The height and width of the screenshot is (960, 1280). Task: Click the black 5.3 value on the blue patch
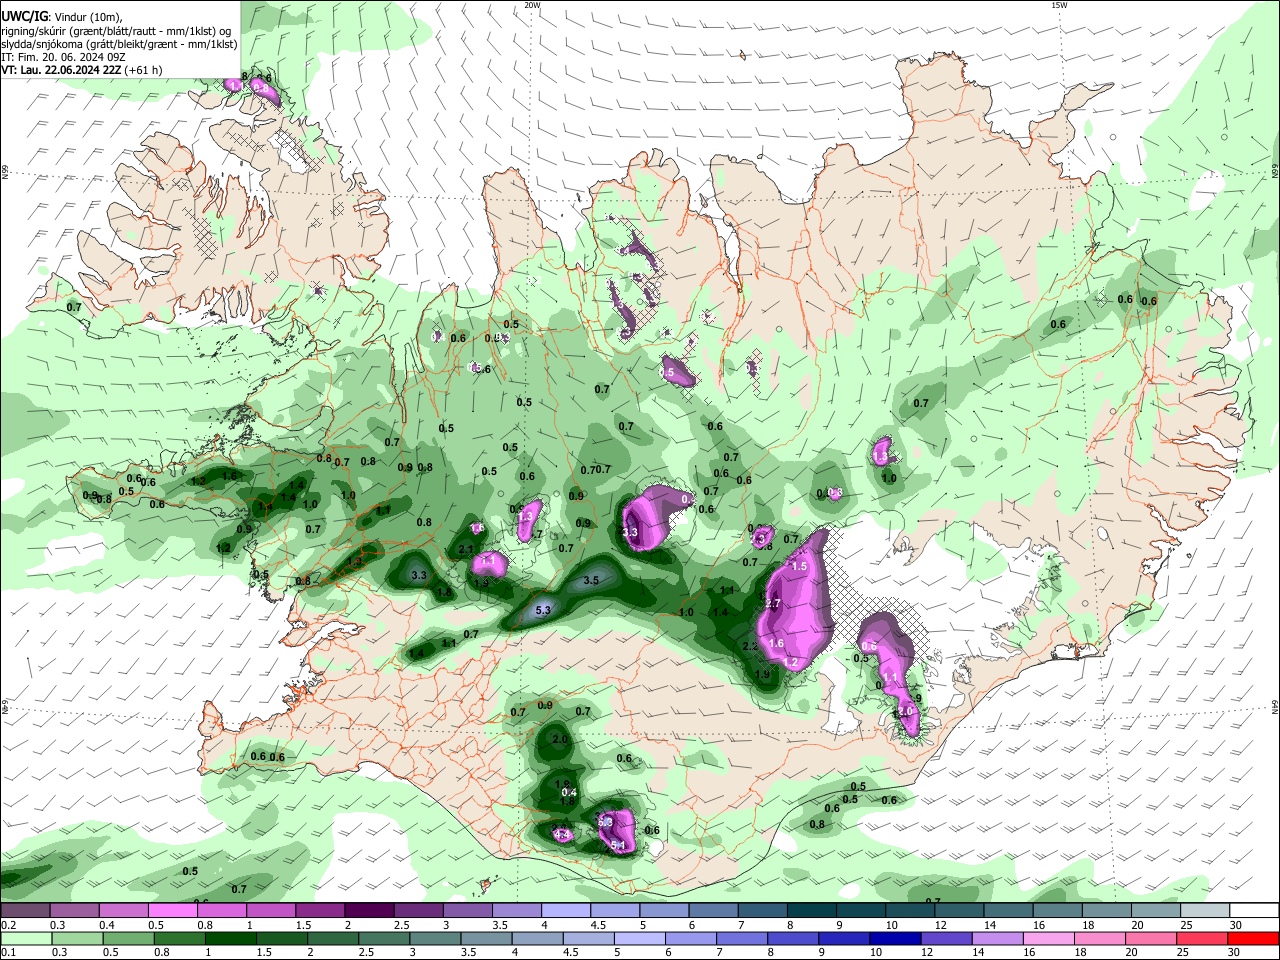pos(543,609)
